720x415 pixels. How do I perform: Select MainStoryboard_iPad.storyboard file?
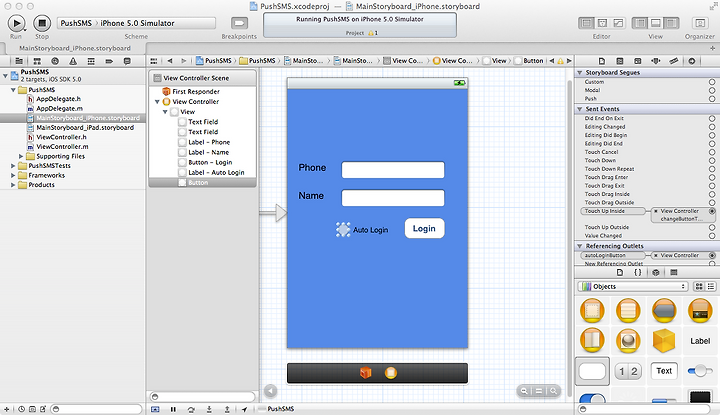click(85, 128)
